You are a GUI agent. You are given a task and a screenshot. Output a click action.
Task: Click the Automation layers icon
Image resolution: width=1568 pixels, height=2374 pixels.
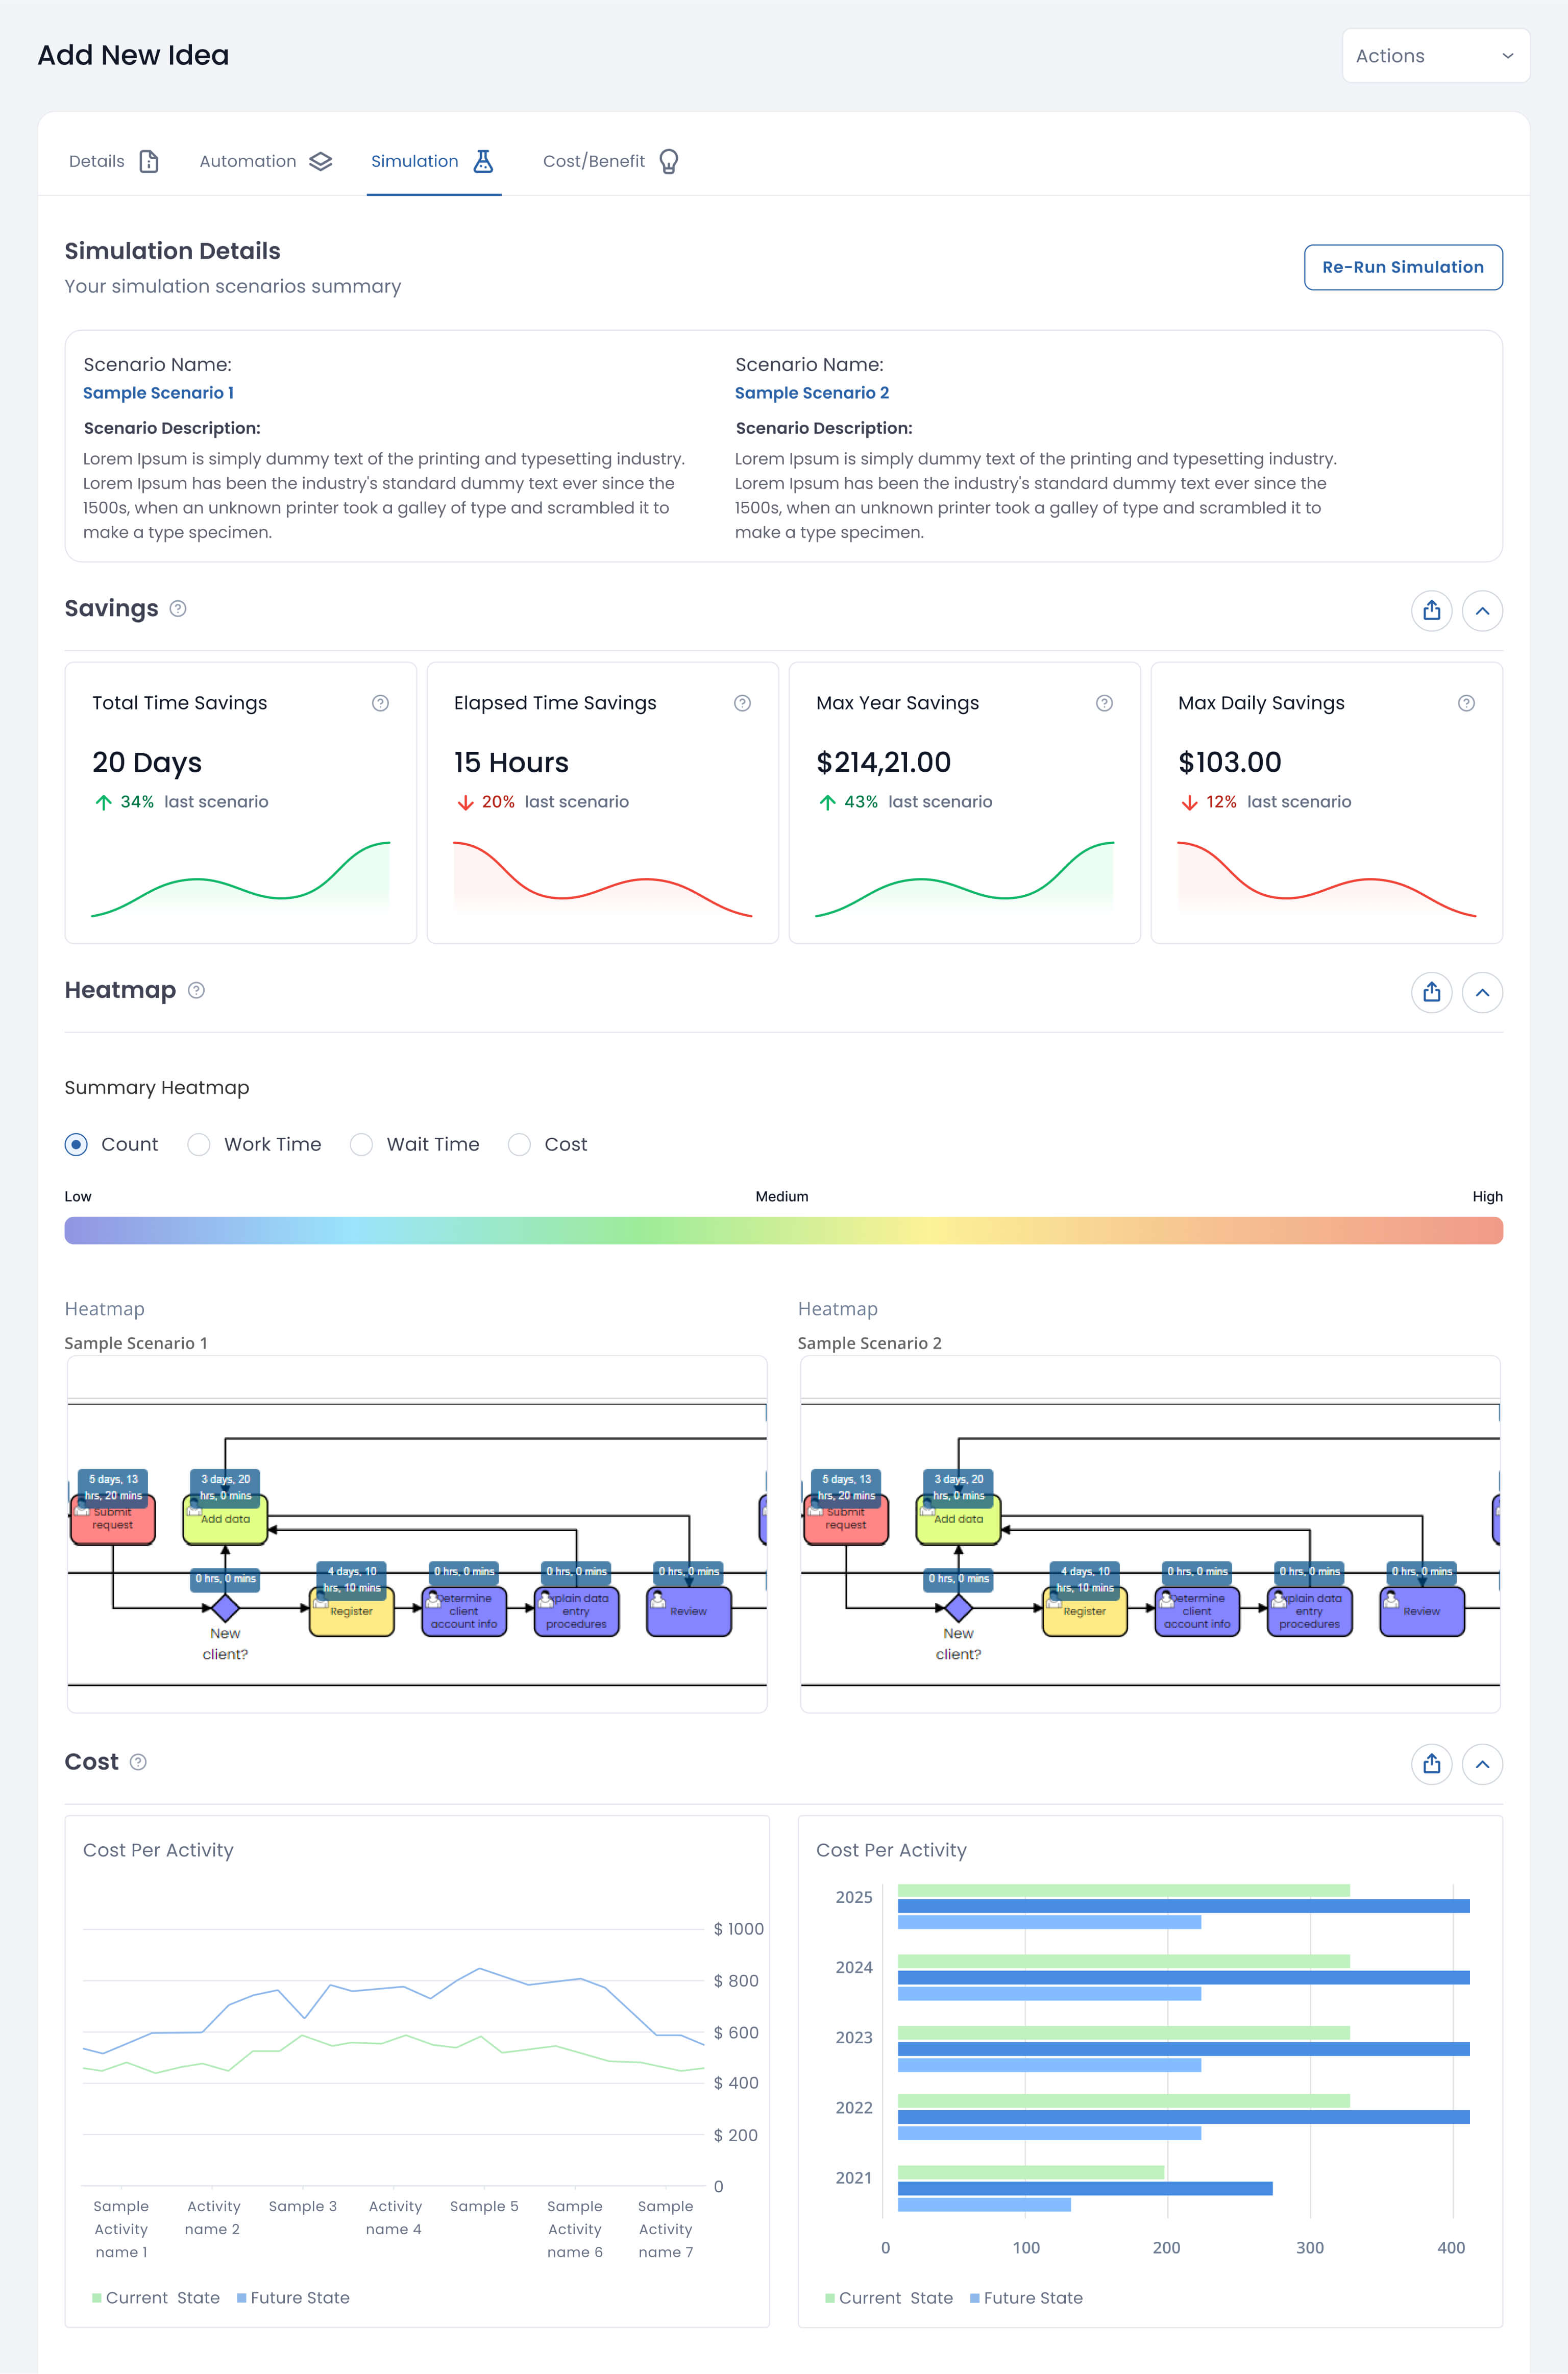tap(320, 161)
